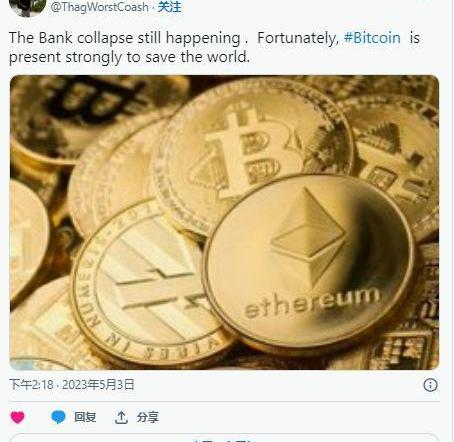The width and height of the screenshot is (454, 442).
Task: Click the share upload arrow icon
Action: (121, 417)
